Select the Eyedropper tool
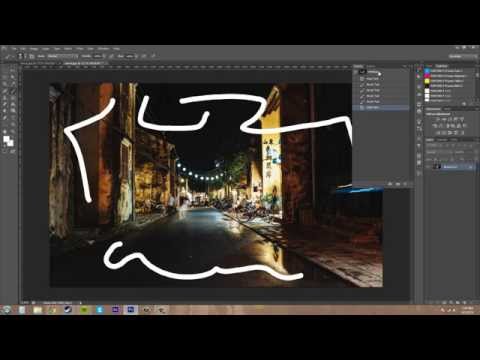Screen dimensions: 480x360 pyautogui.click(x=13, y=84)
